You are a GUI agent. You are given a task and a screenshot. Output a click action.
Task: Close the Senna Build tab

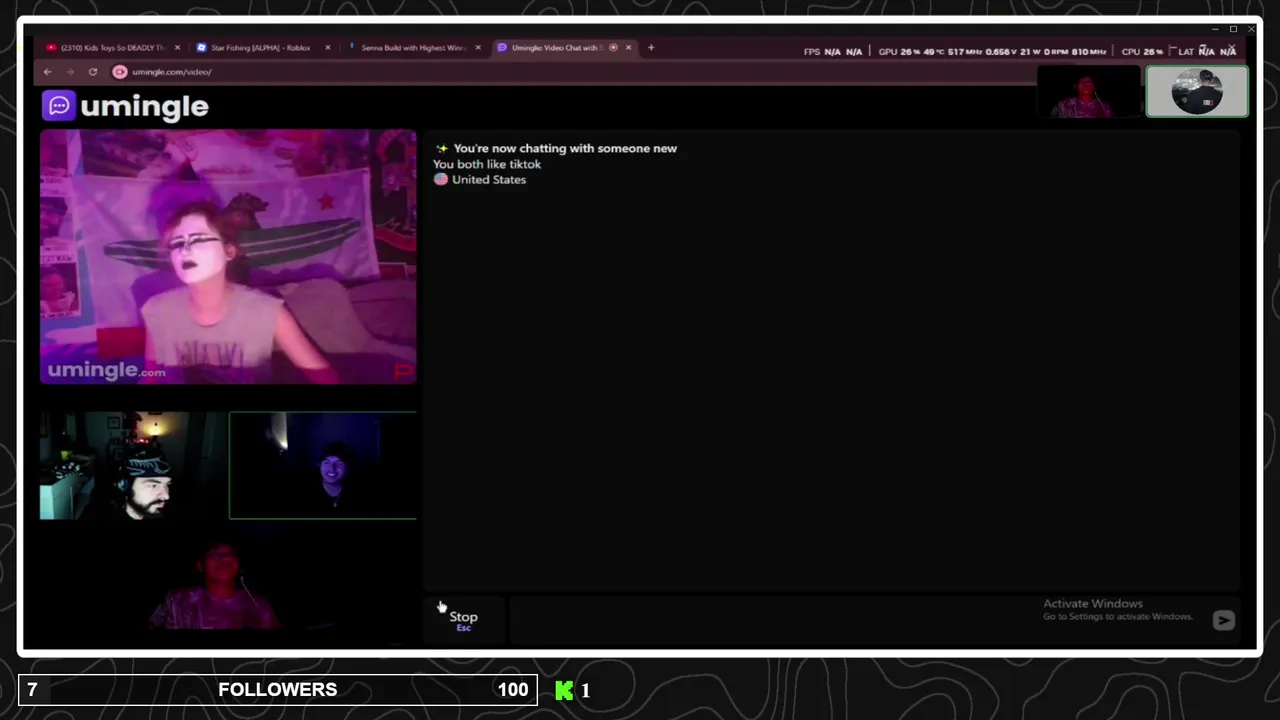[478, 47]
